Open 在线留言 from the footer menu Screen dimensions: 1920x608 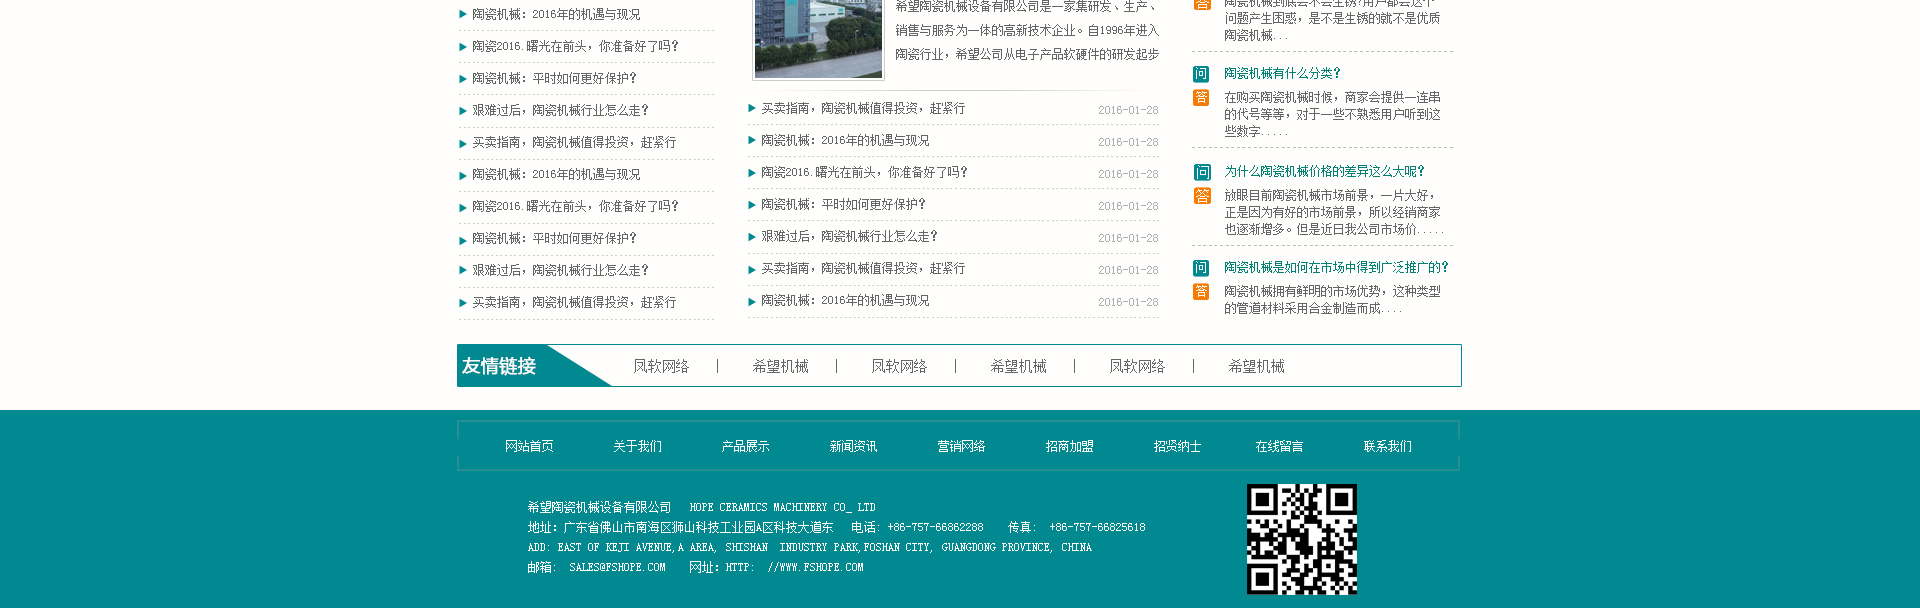pos(1279,446)
